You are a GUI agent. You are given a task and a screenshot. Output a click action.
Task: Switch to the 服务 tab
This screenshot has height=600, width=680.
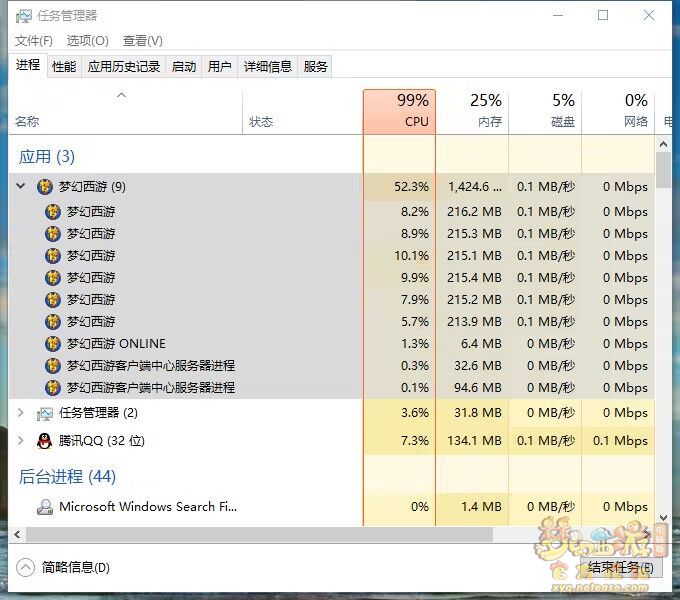point(315,67)
